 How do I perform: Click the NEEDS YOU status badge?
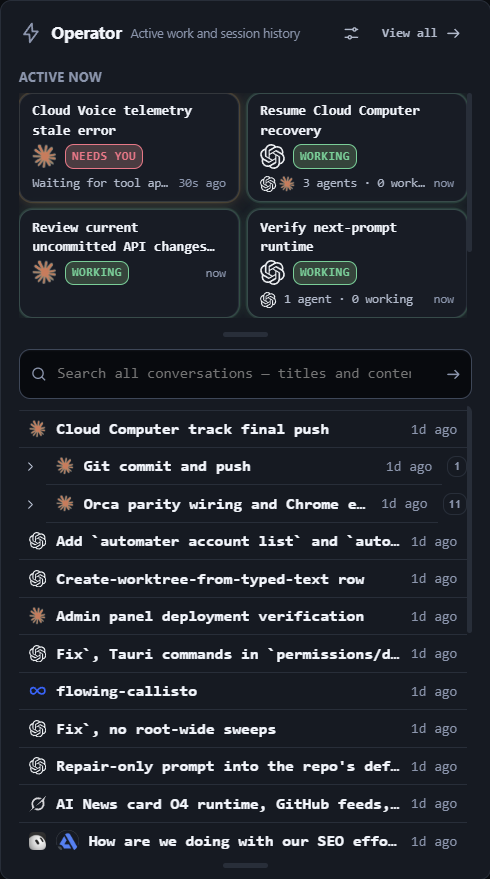pos(104,156)
